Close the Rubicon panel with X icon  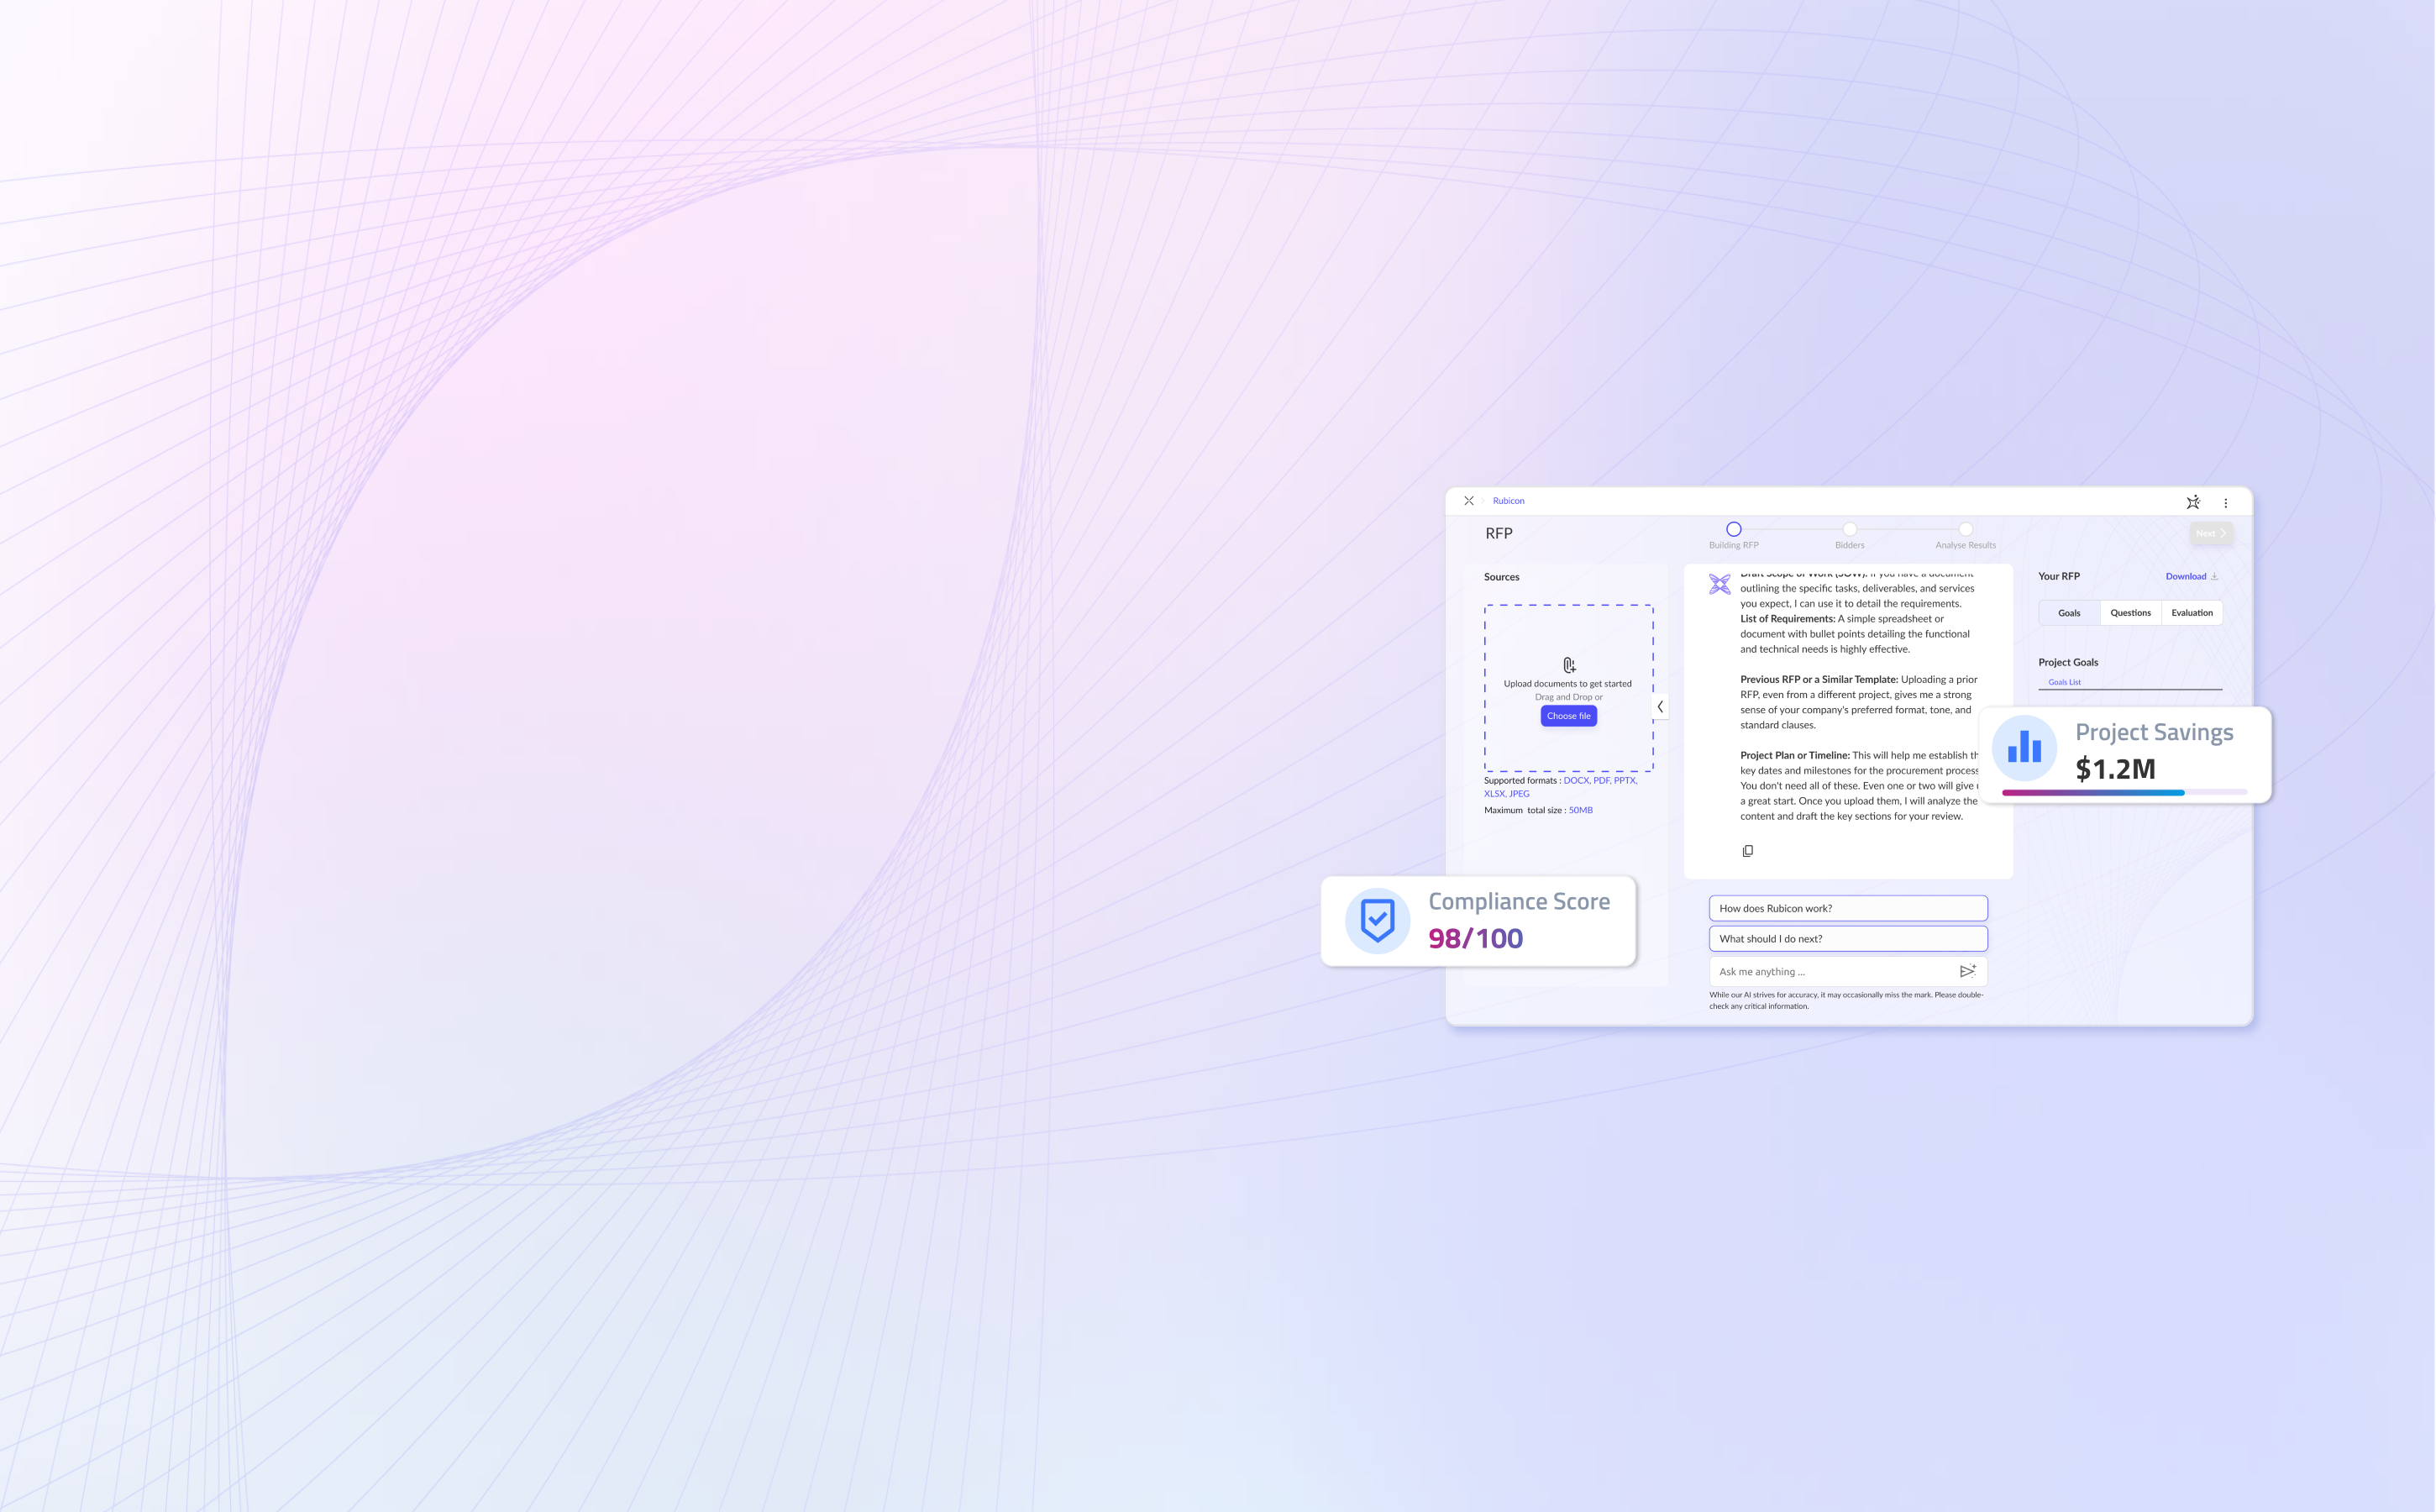click(x=1469, y=501)
